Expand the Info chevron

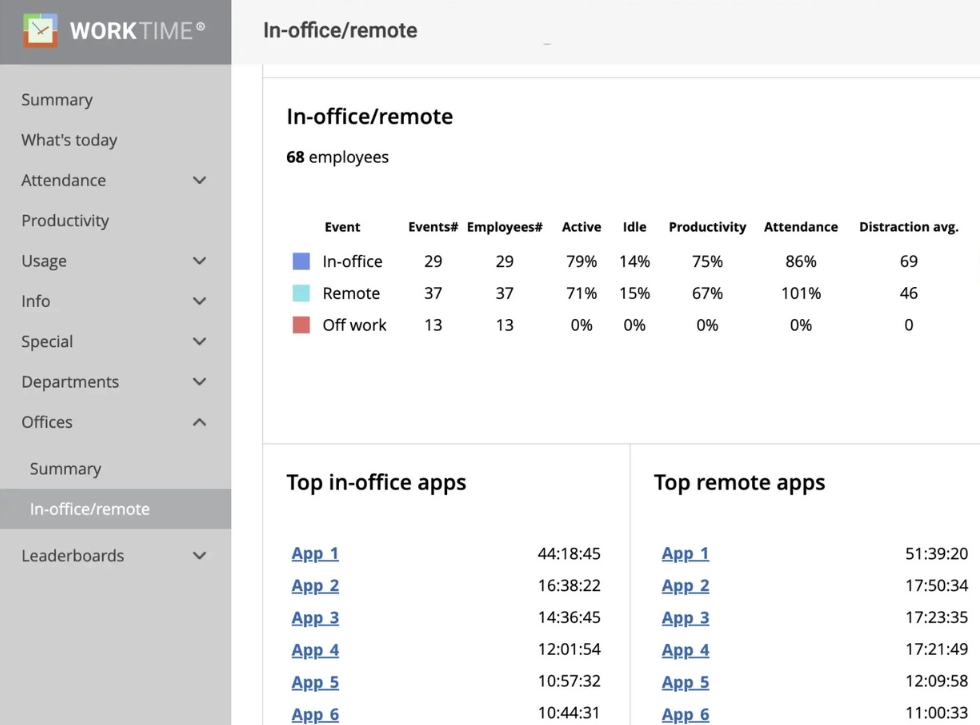(x=199, y=301)
